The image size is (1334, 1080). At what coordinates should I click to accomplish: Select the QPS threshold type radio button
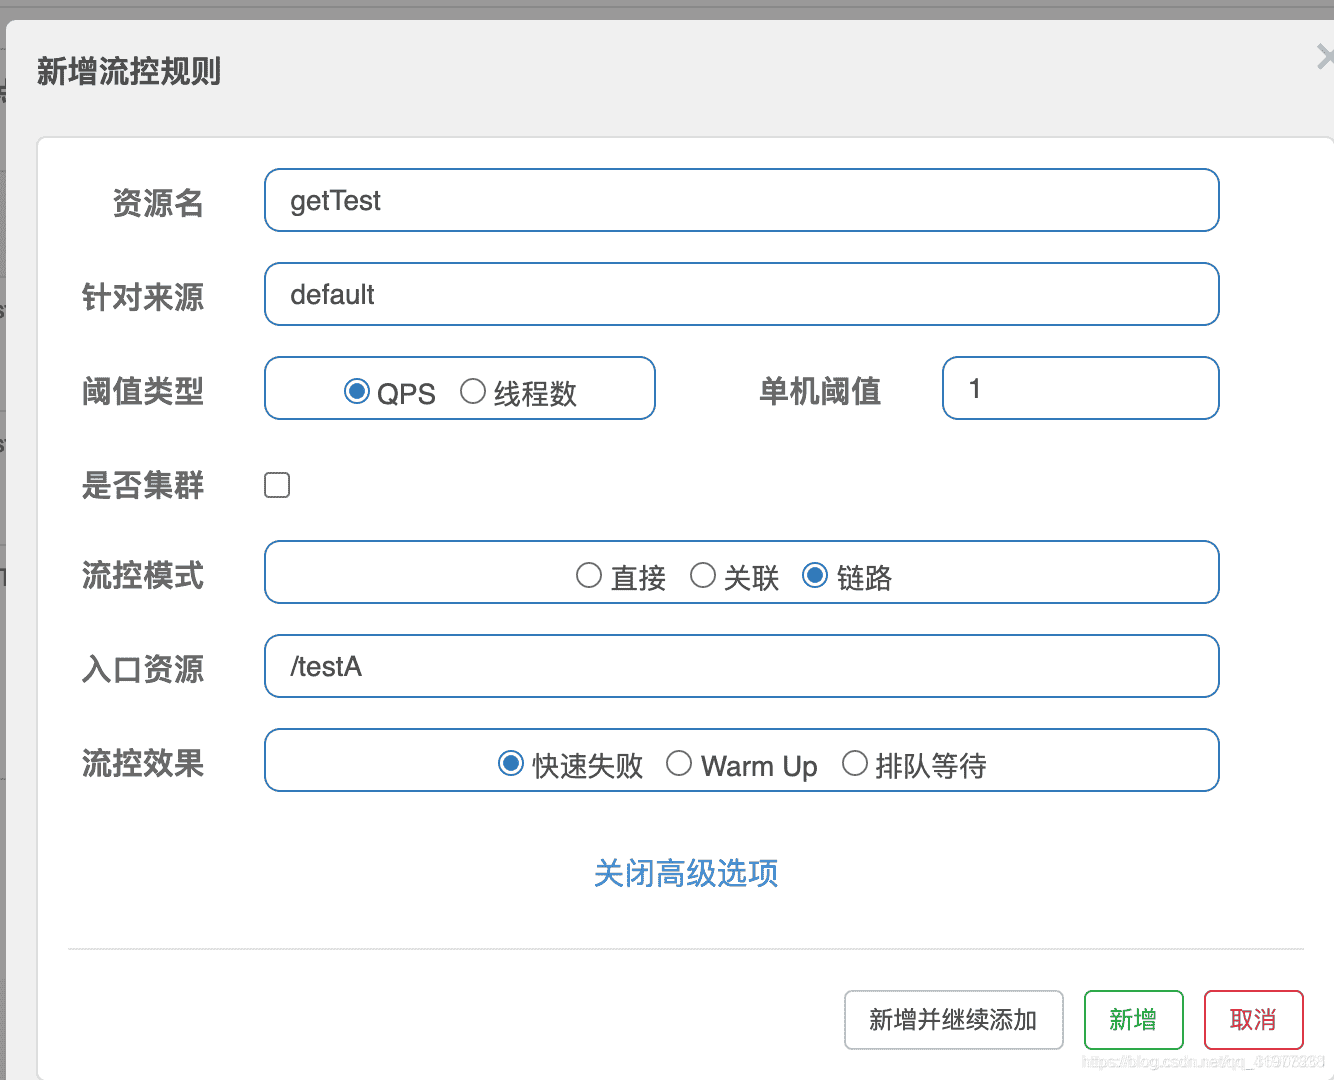click(357, 392)
